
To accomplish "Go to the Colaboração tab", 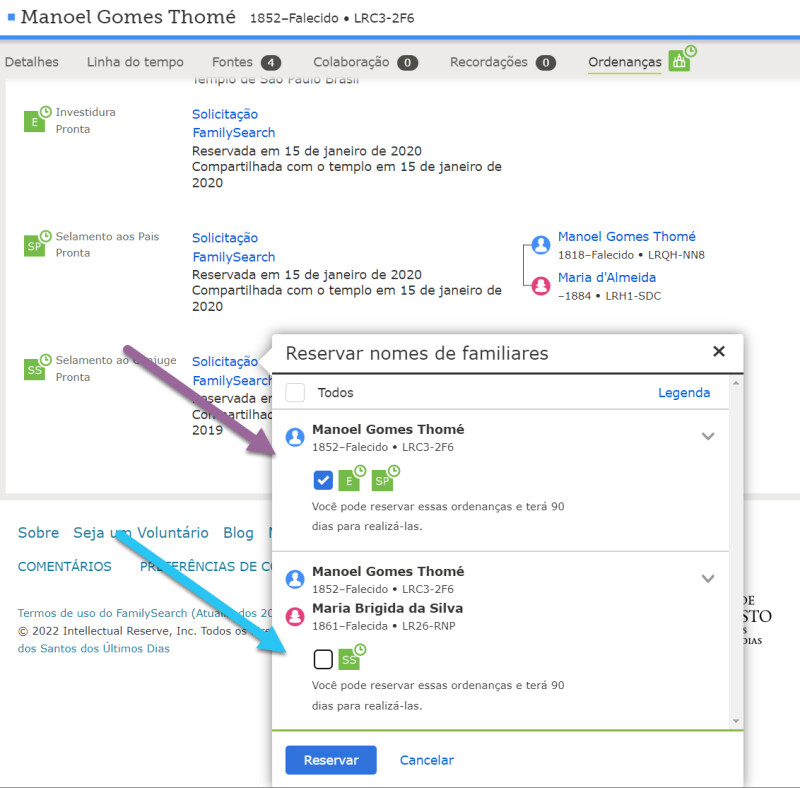I will pos(351,62).
